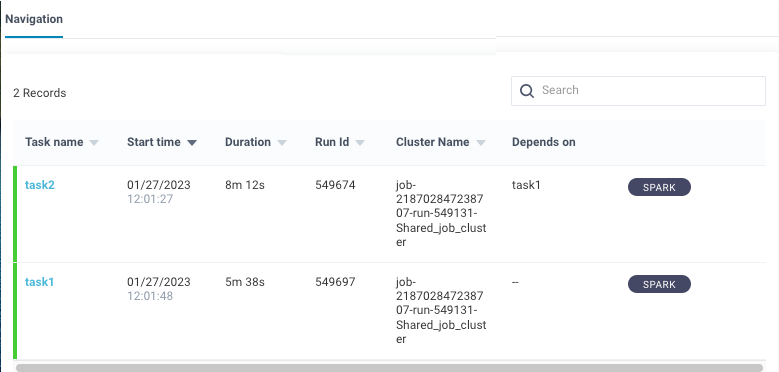Select Run Id 549674 cell
Viewport: 779px width, 372px height.
pyautogui.click(x=335, y=185)
